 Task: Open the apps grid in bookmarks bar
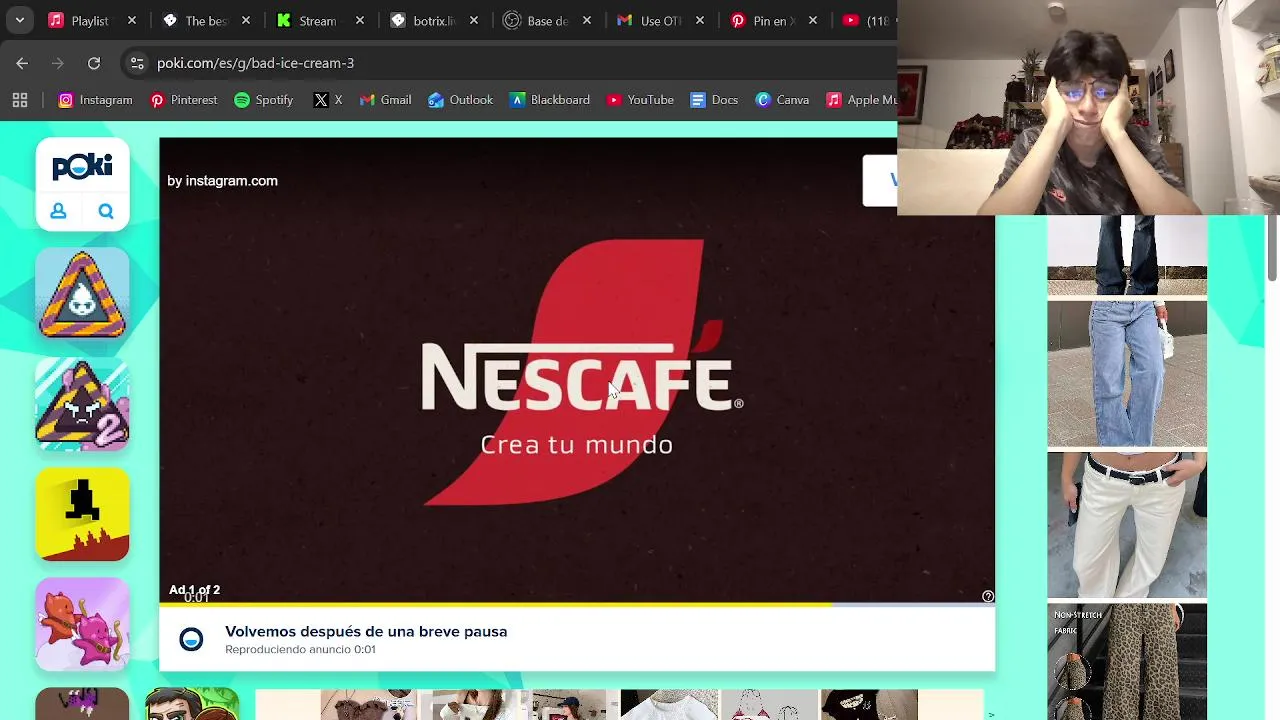pos(20,100)
